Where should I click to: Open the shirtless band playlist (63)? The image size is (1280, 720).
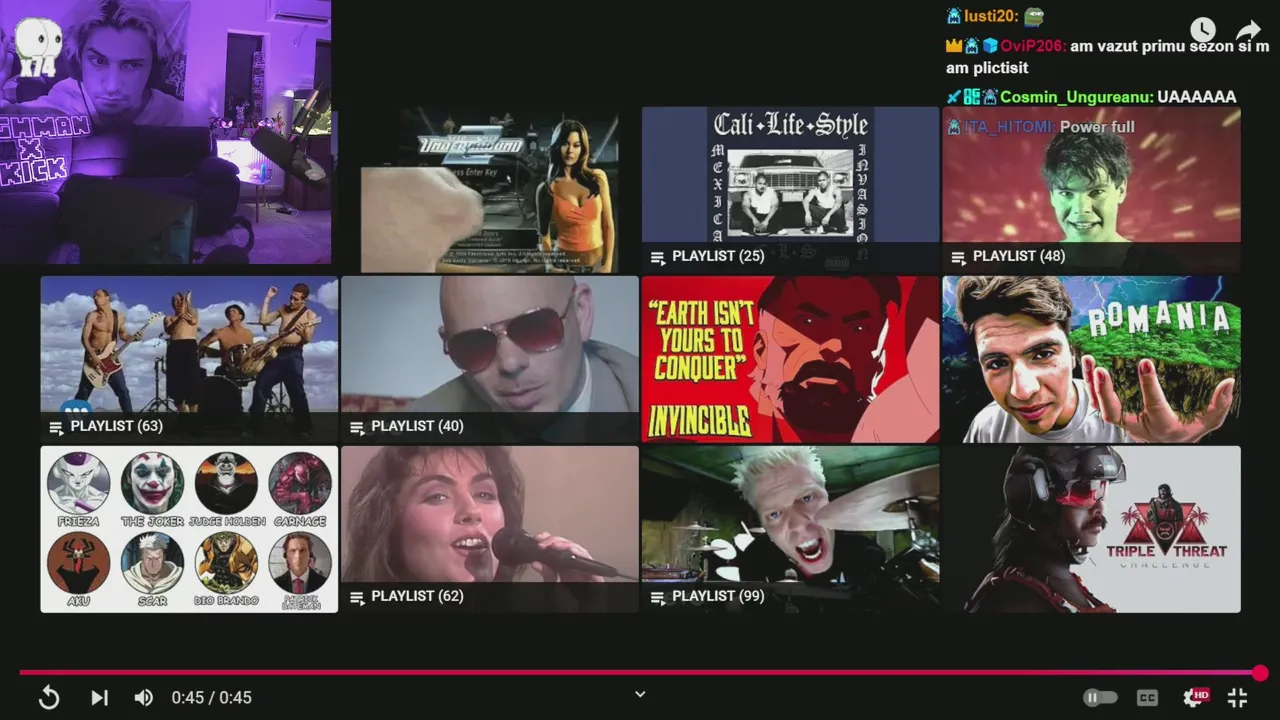click(x=189, y=359)
